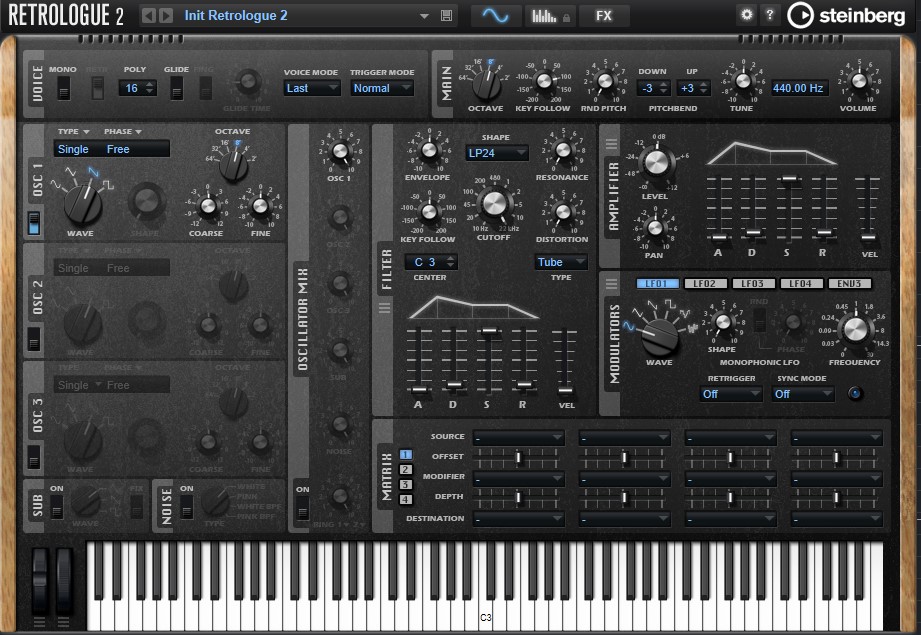This screenshot has height=635, width=921.
Task: Switch to the LFO3 tab
Action: coord(753,284)
